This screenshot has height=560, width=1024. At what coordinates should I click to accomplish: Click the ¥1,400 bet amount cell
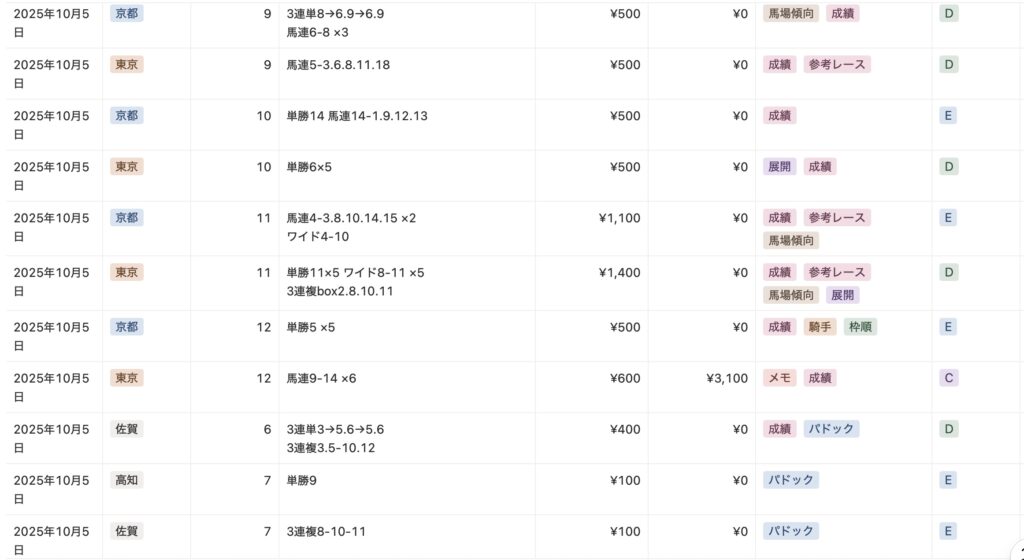(x=619, y=272)
